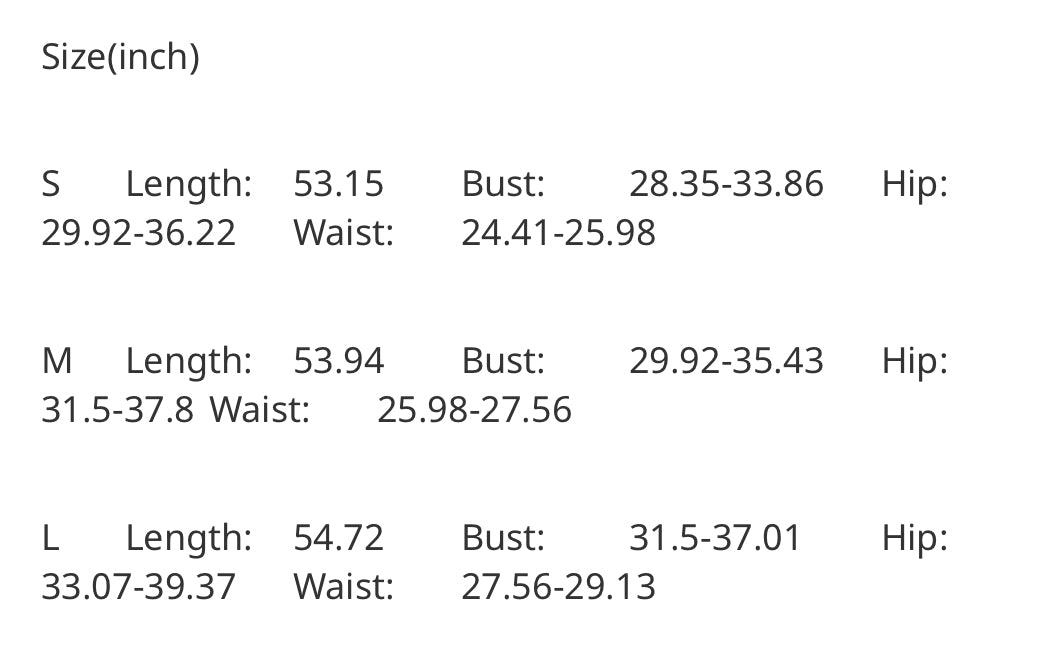Click the S size label
The image size is (1050, 666).
[51, 184]
